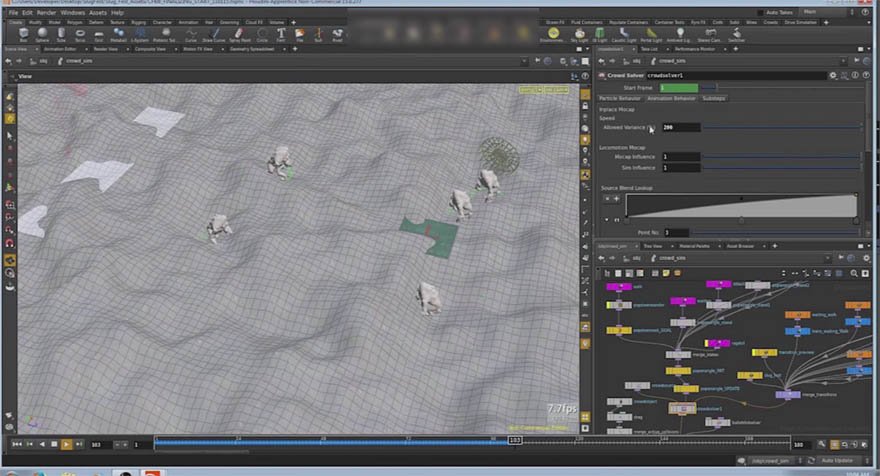Add an Ambient Light from shelf
Viewport: 880px width, 476px height.
point(679,35)
